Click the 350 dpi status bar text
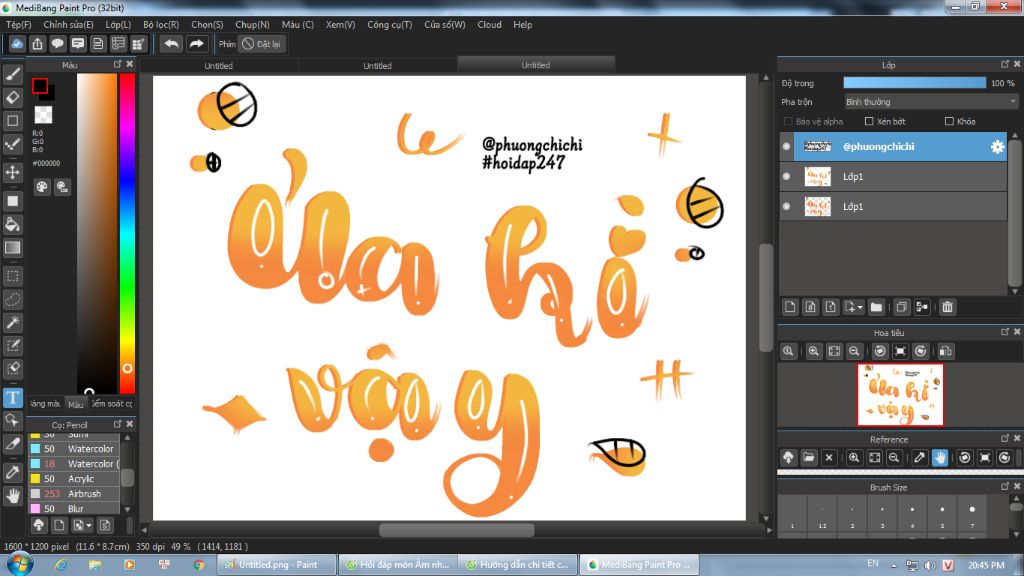The image size is (1024, 576). coord(150,547)
